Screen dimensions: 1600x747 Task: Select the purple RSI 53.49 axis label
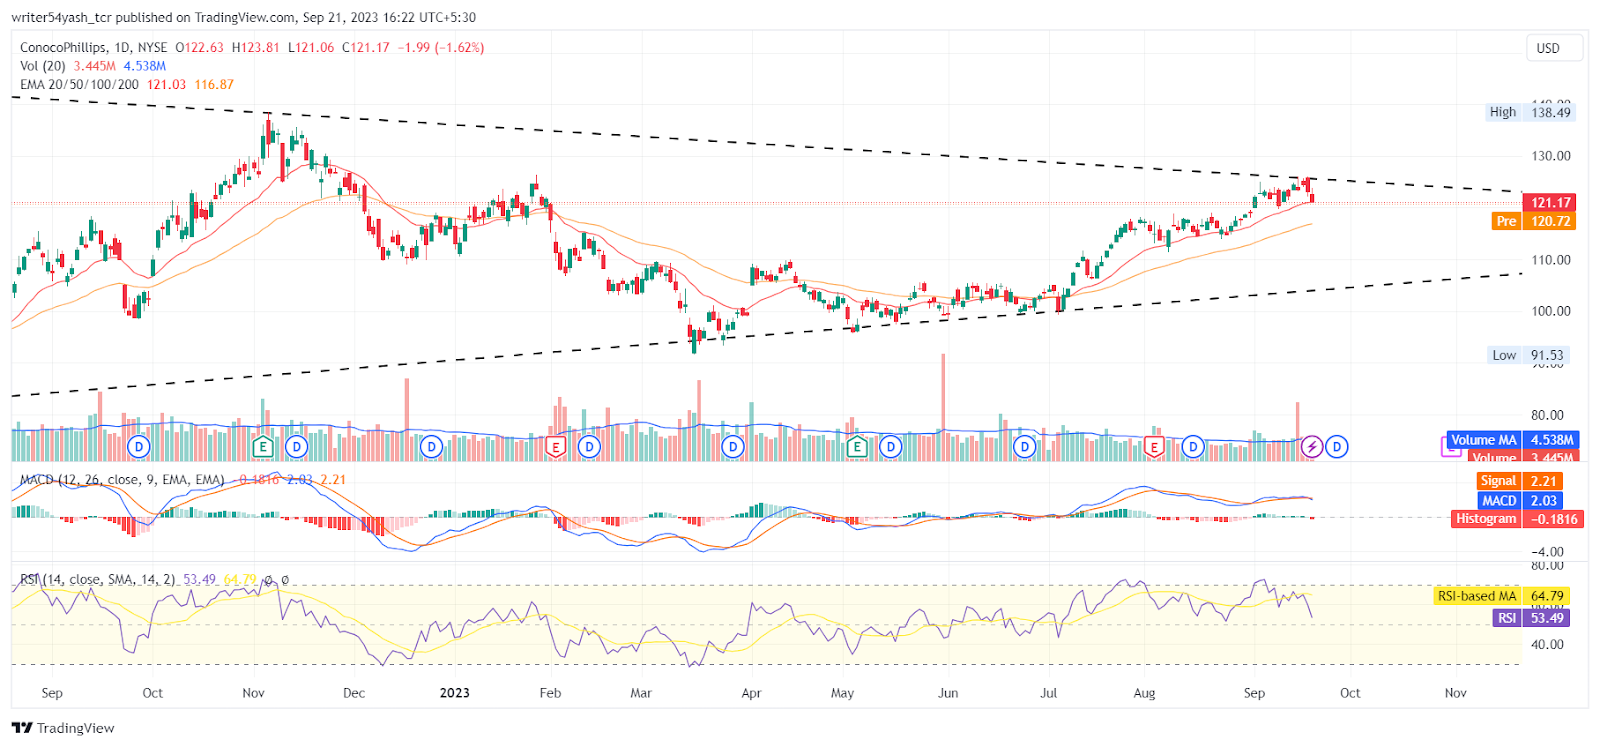[1531, 618]
